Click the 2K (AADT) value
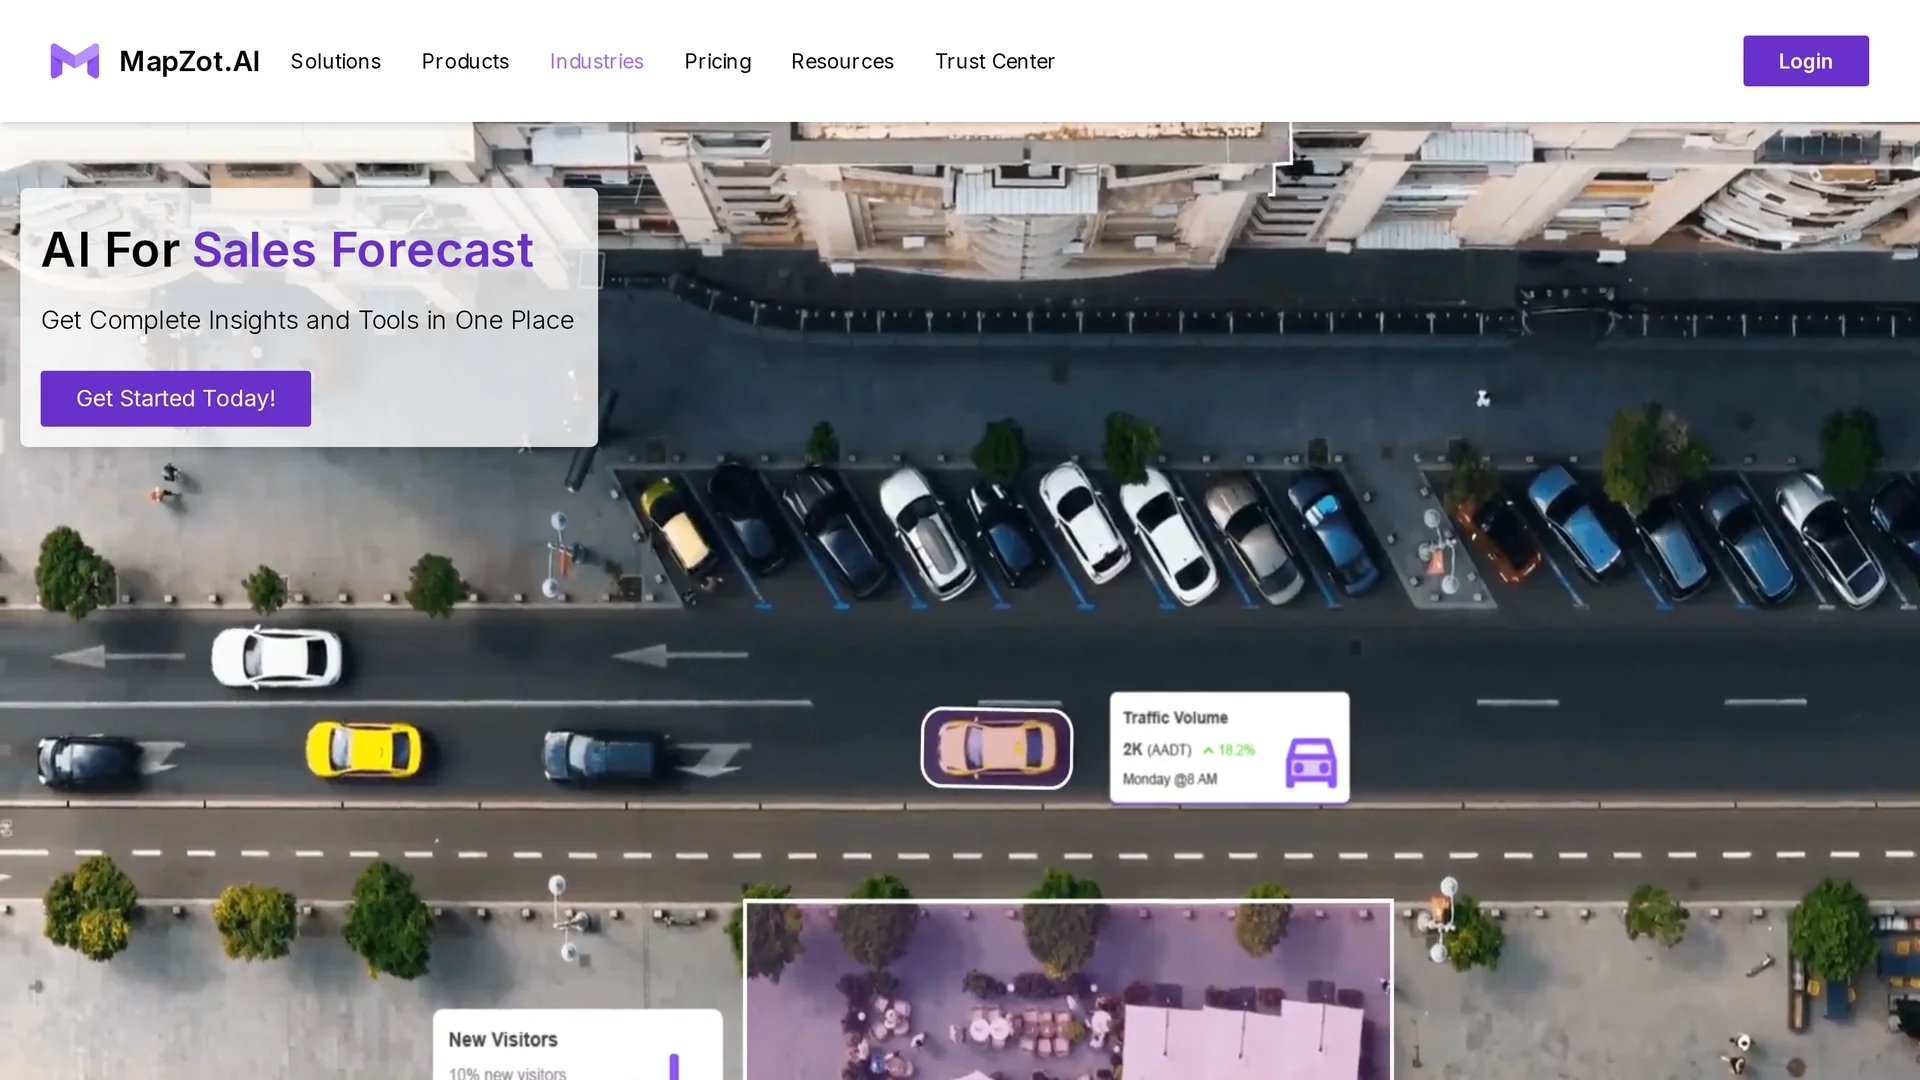 tap(1157, 749)
